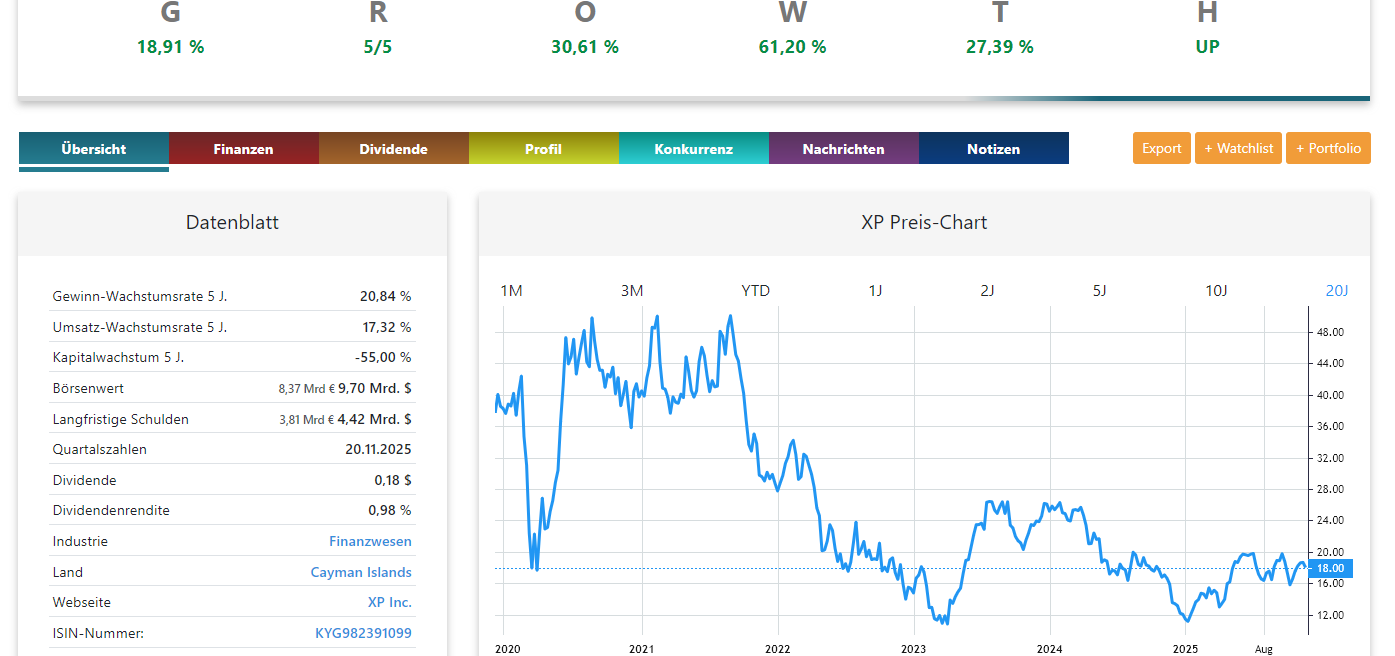Screen dimensions: 1395x656
Task: Open the Nachrichten tab
Action: point(843,148)
